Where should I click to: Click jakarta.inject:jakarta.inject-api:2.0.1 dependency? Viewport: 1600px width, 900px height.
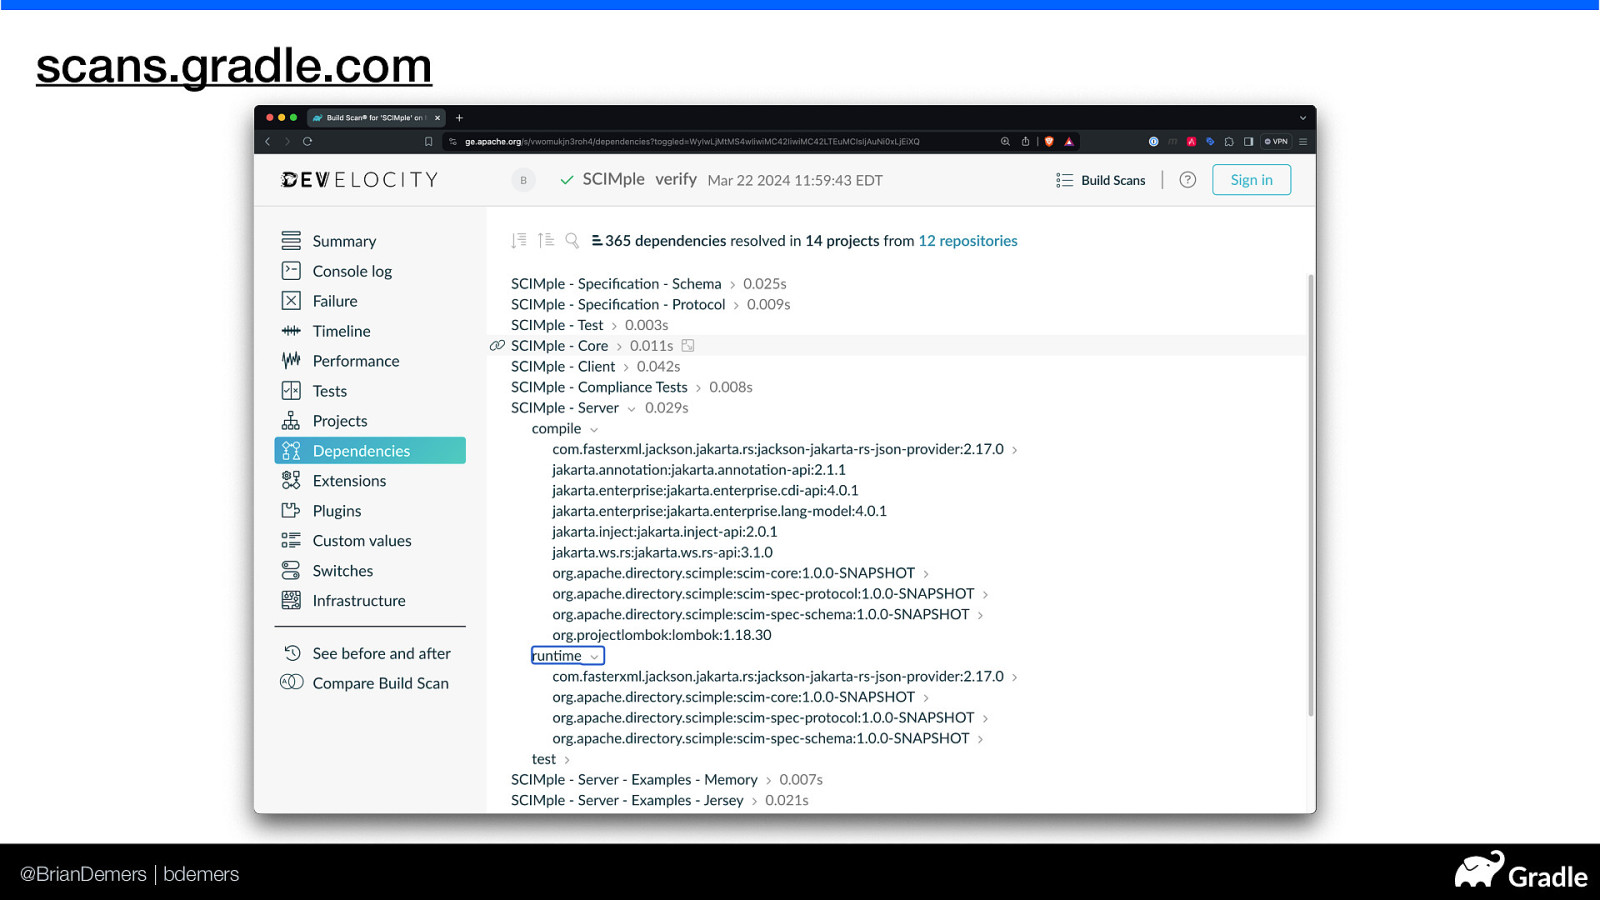(x=664, y=532)
